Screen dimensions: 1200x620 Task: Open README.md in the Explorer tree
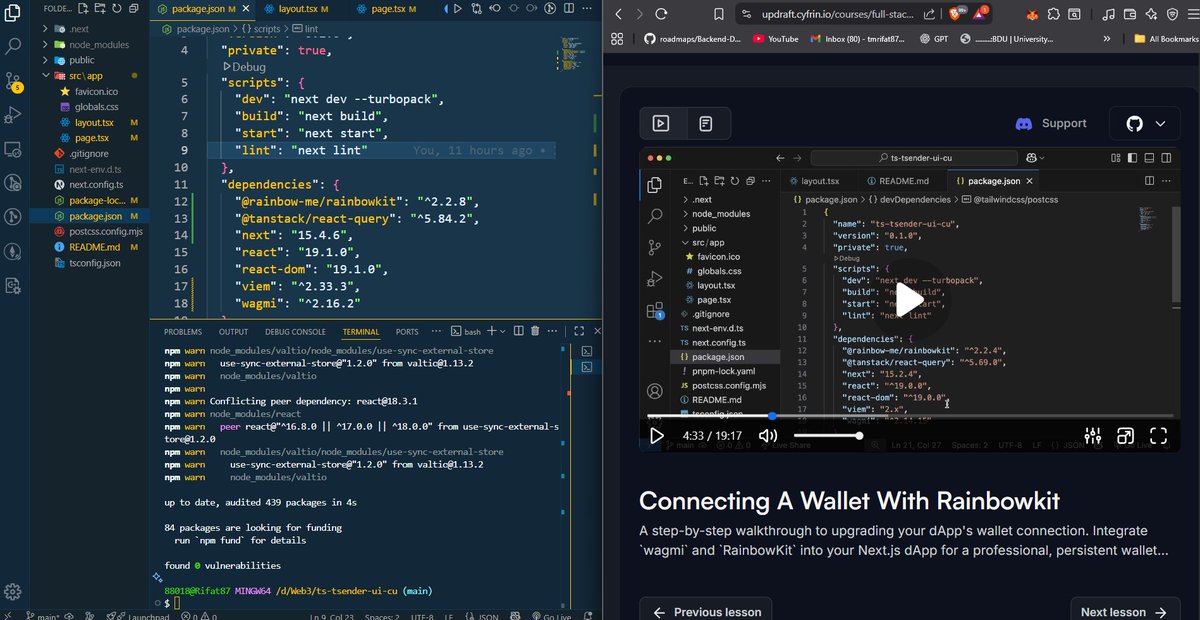[x=95, y=247]
